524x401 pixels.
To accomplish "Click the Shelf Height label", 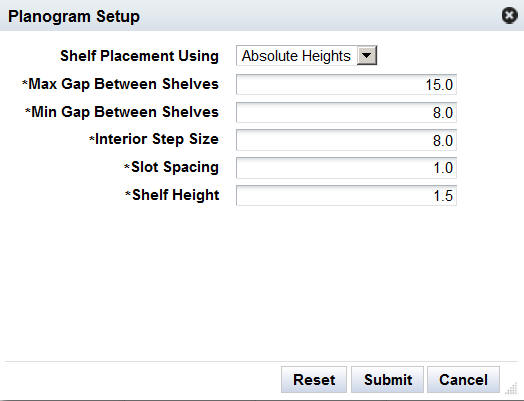I will 176,195.
